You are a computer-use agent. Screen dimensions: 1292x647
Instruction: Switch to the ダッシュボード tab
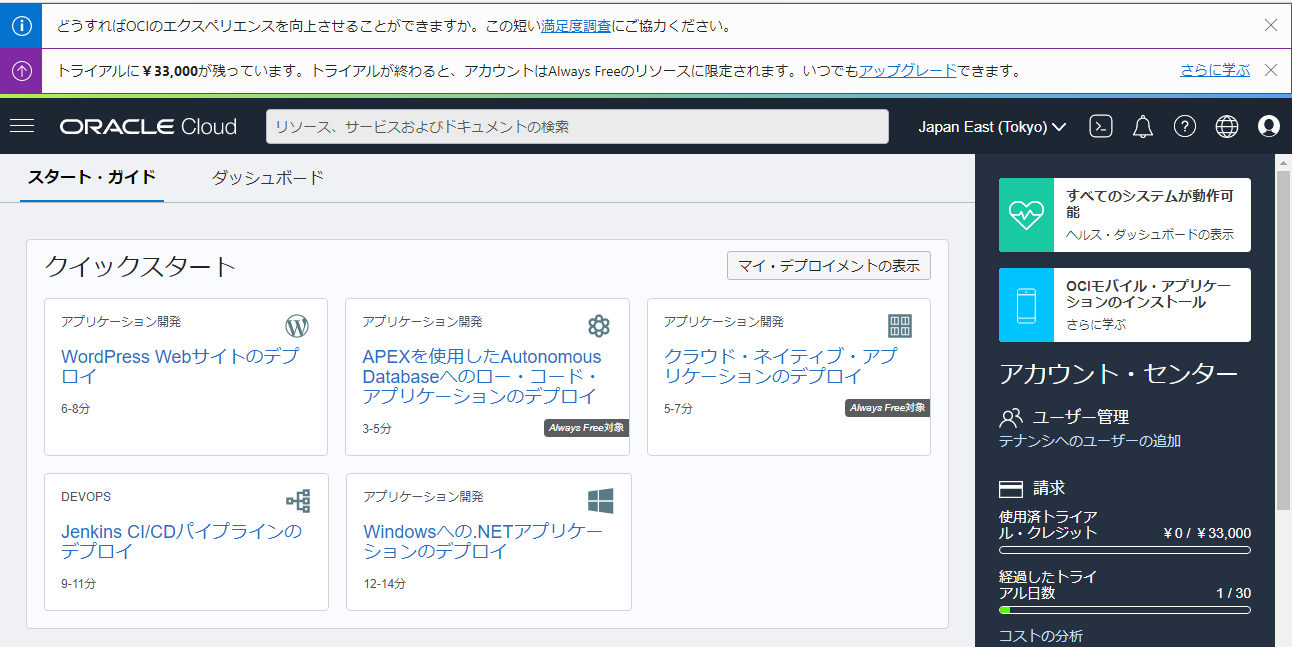point(268,178)
